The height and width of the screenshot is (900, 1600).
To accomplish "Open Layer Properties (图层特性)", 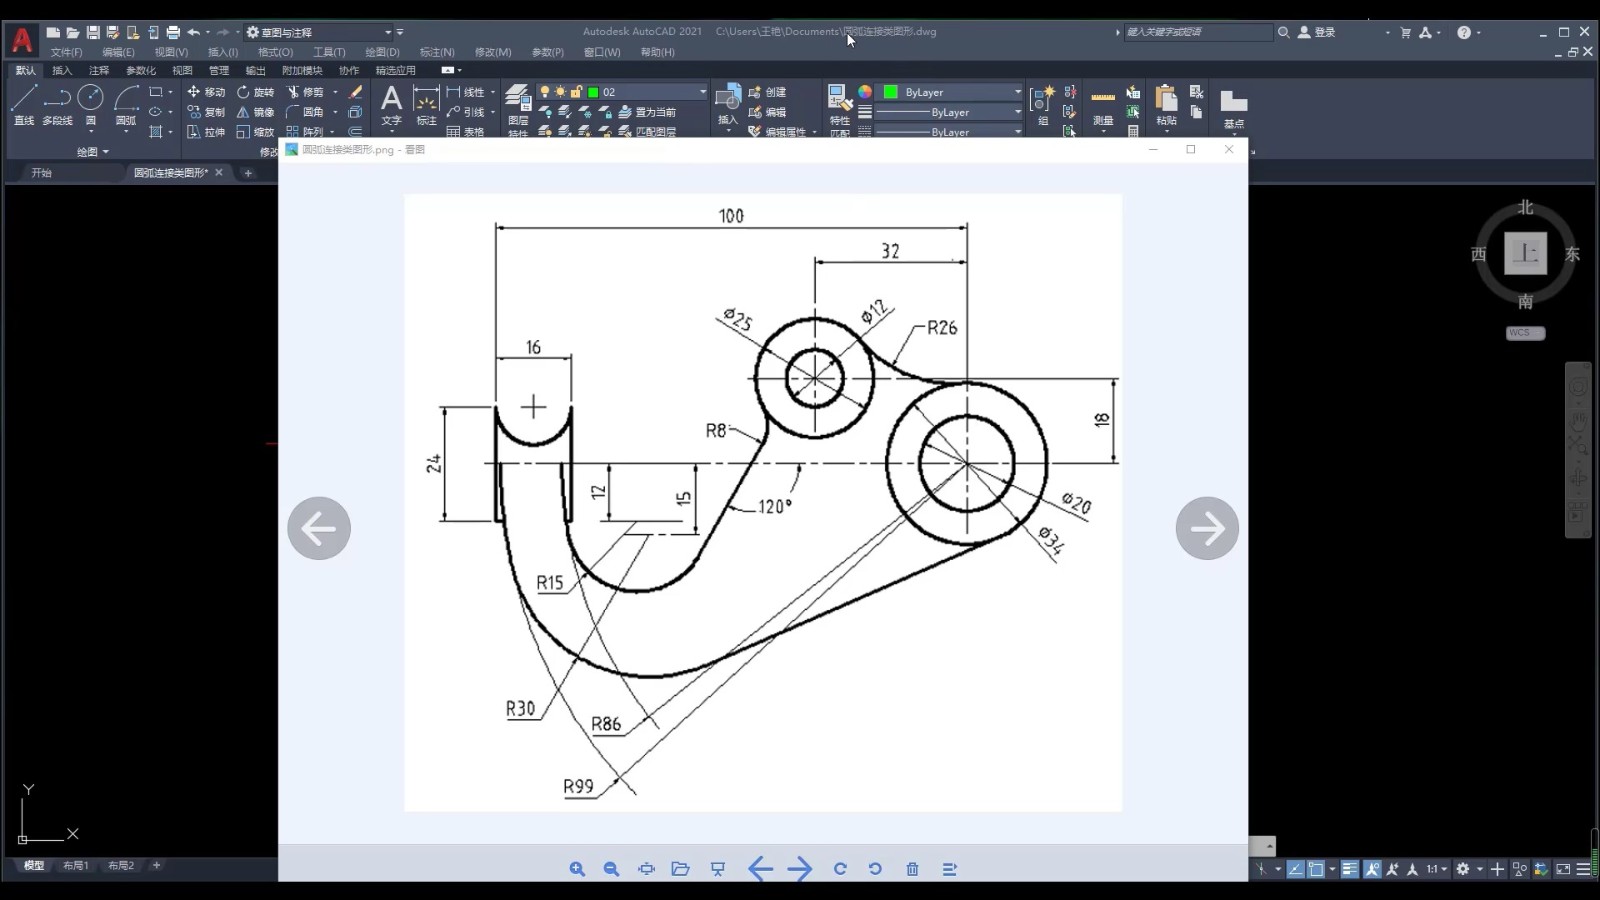I will coord(517,108).
